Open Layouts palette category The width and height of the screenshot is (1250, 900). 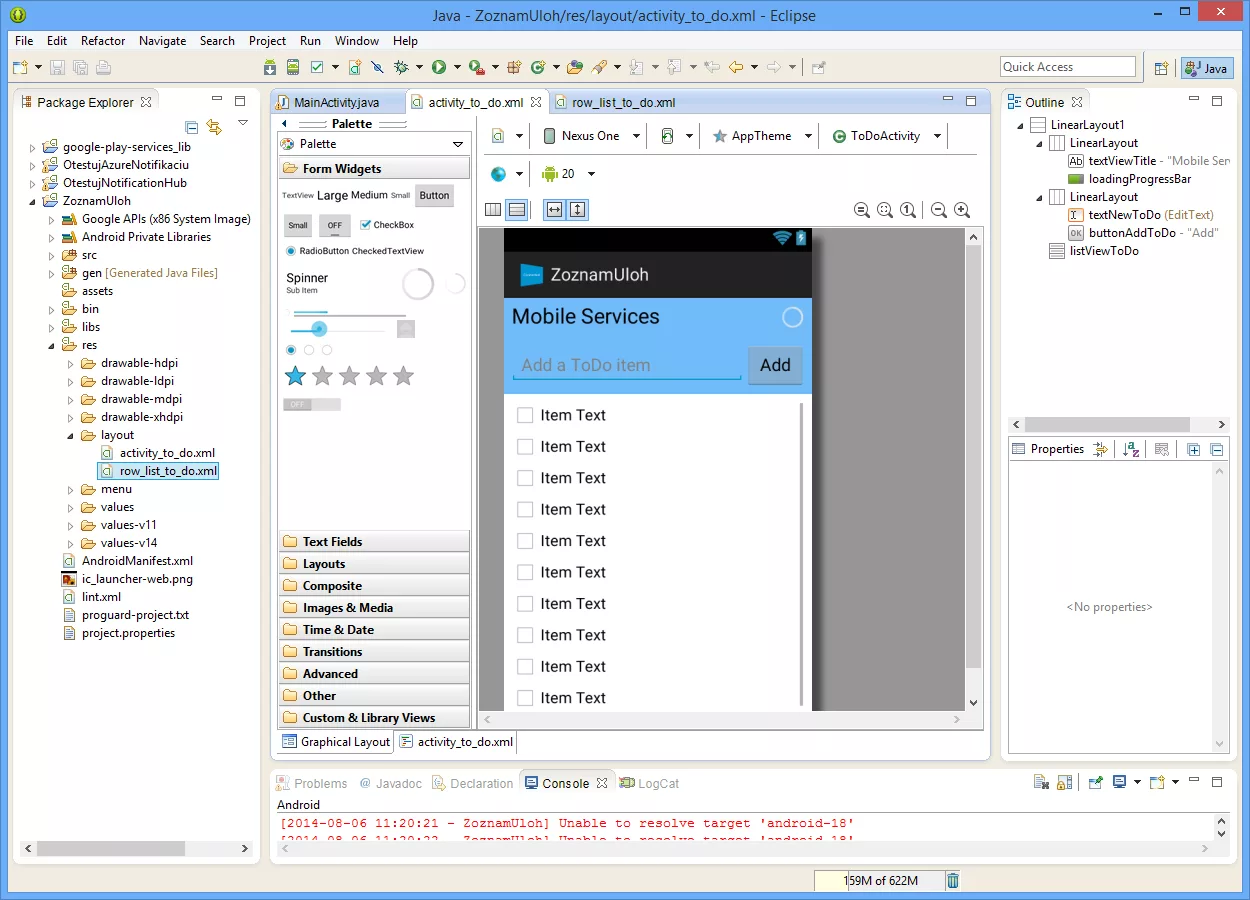click(x=374, y=563)
